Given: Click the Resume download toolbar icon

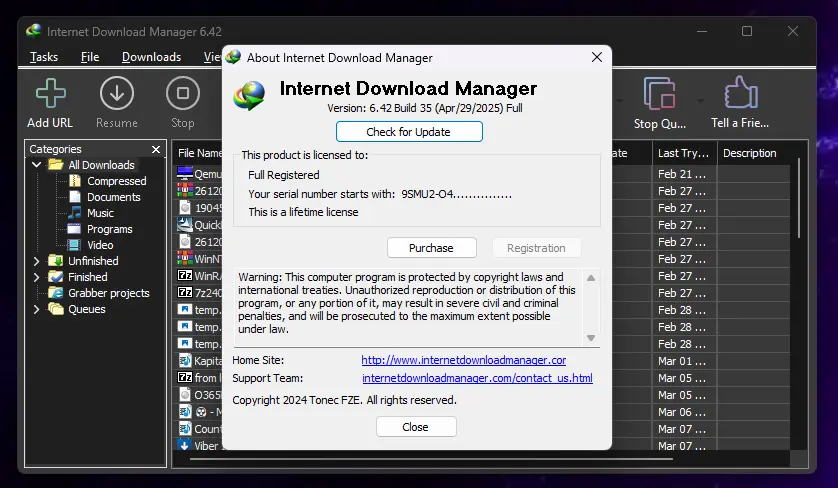Looking at the screenshot, I should click(117, 94).
